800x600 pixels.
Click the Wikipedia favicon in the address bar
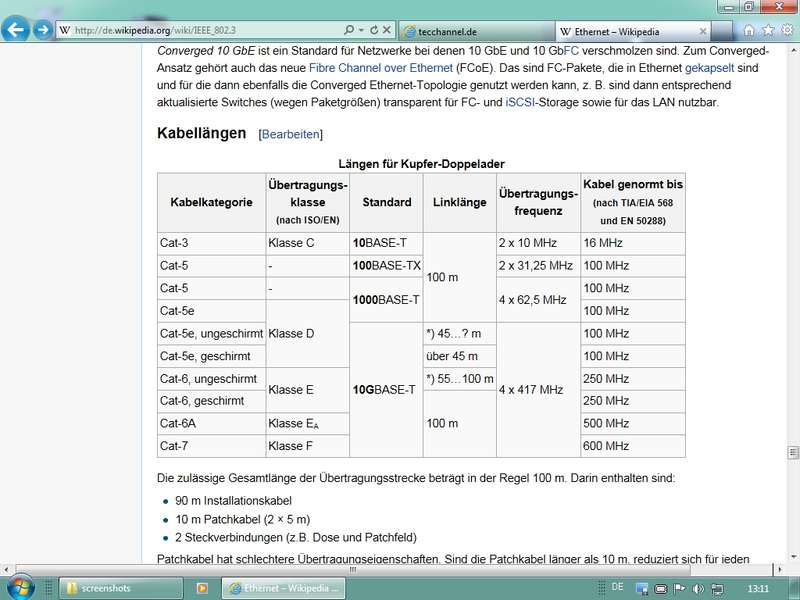64,30
